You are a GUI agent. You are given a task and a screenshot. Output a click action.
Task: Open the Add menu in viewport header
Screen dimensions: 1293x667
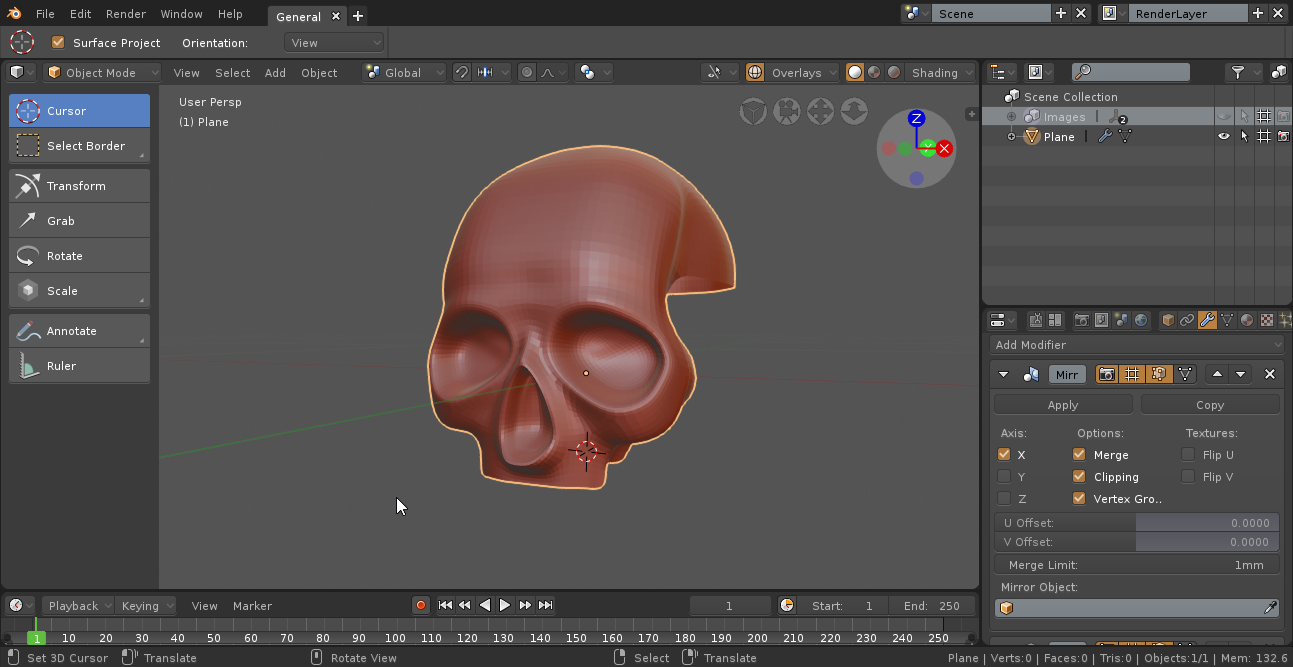(275, 73)
